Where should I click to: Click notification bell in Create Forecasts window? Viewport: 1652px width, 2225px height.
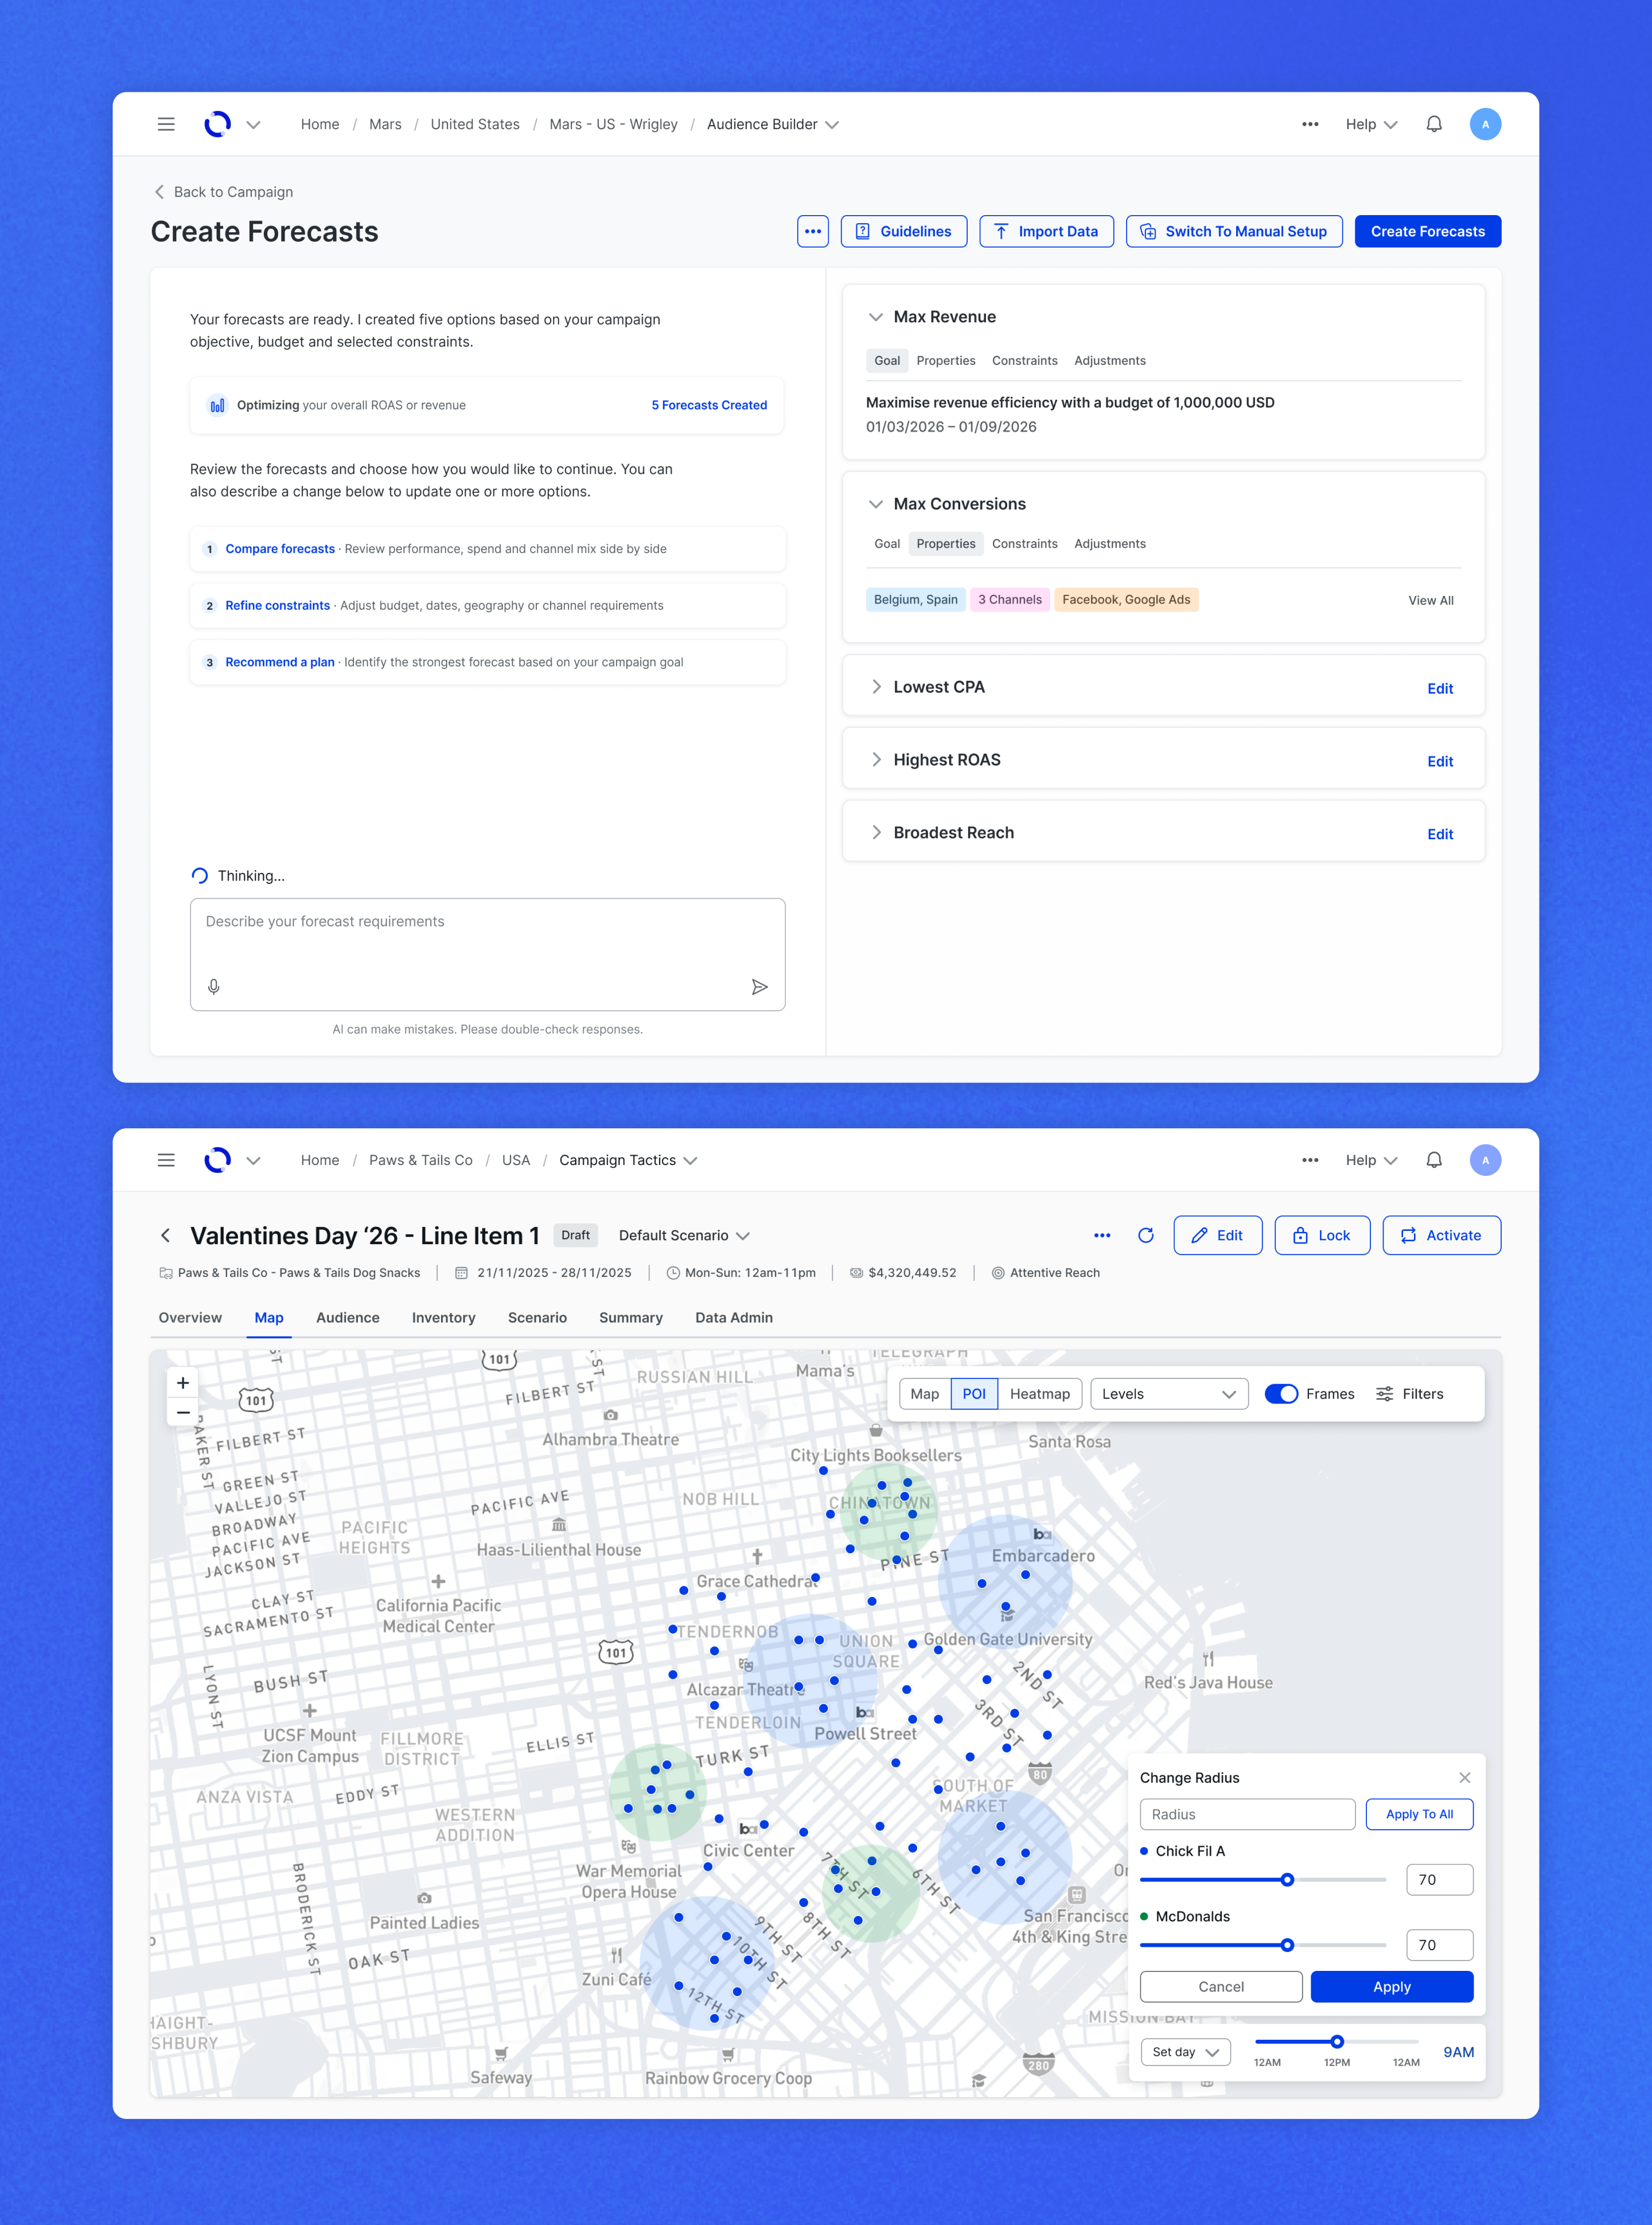point(1434,124)
